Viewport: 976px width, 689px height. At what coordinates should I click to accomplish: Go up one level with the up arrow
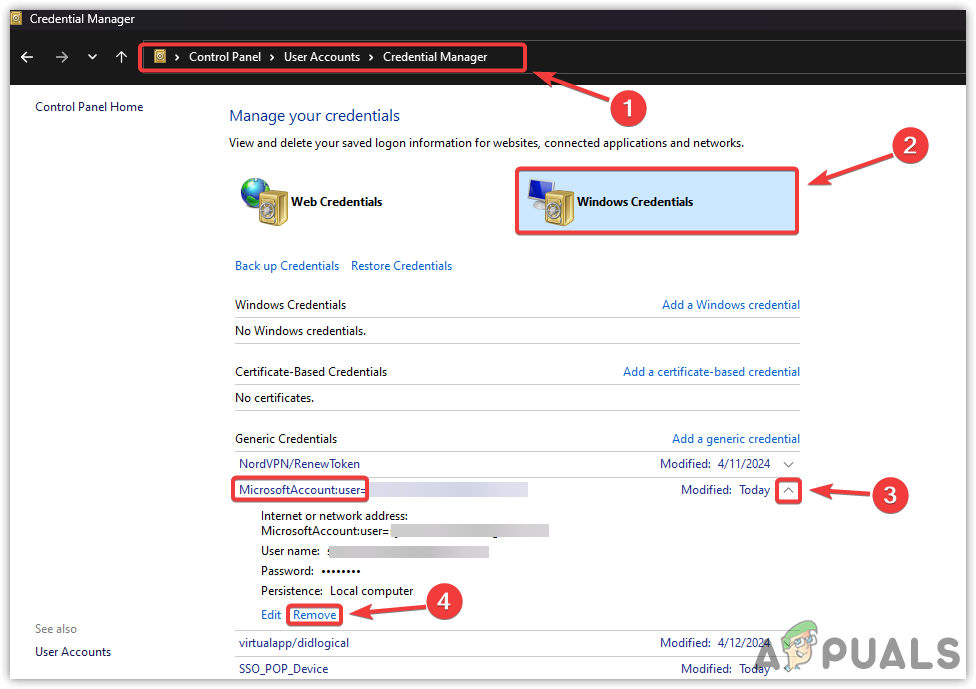(121, 57)
